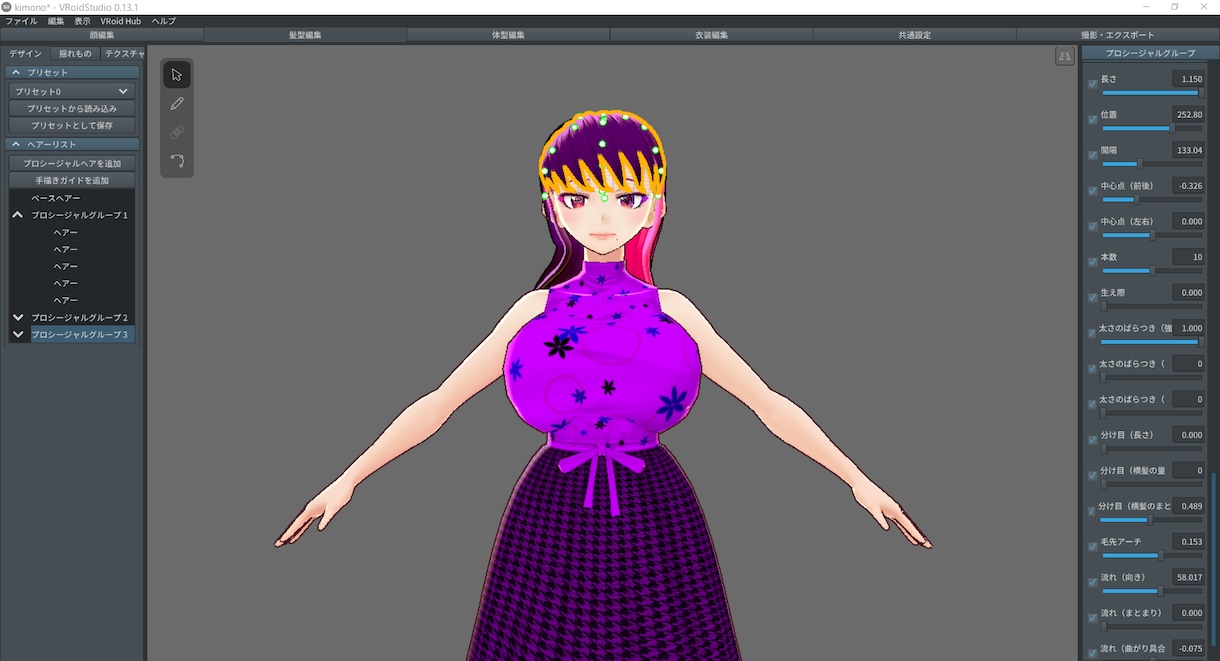
Task: Toggle the 分け目（長さ）checkbox
Action: (1092, 440)
